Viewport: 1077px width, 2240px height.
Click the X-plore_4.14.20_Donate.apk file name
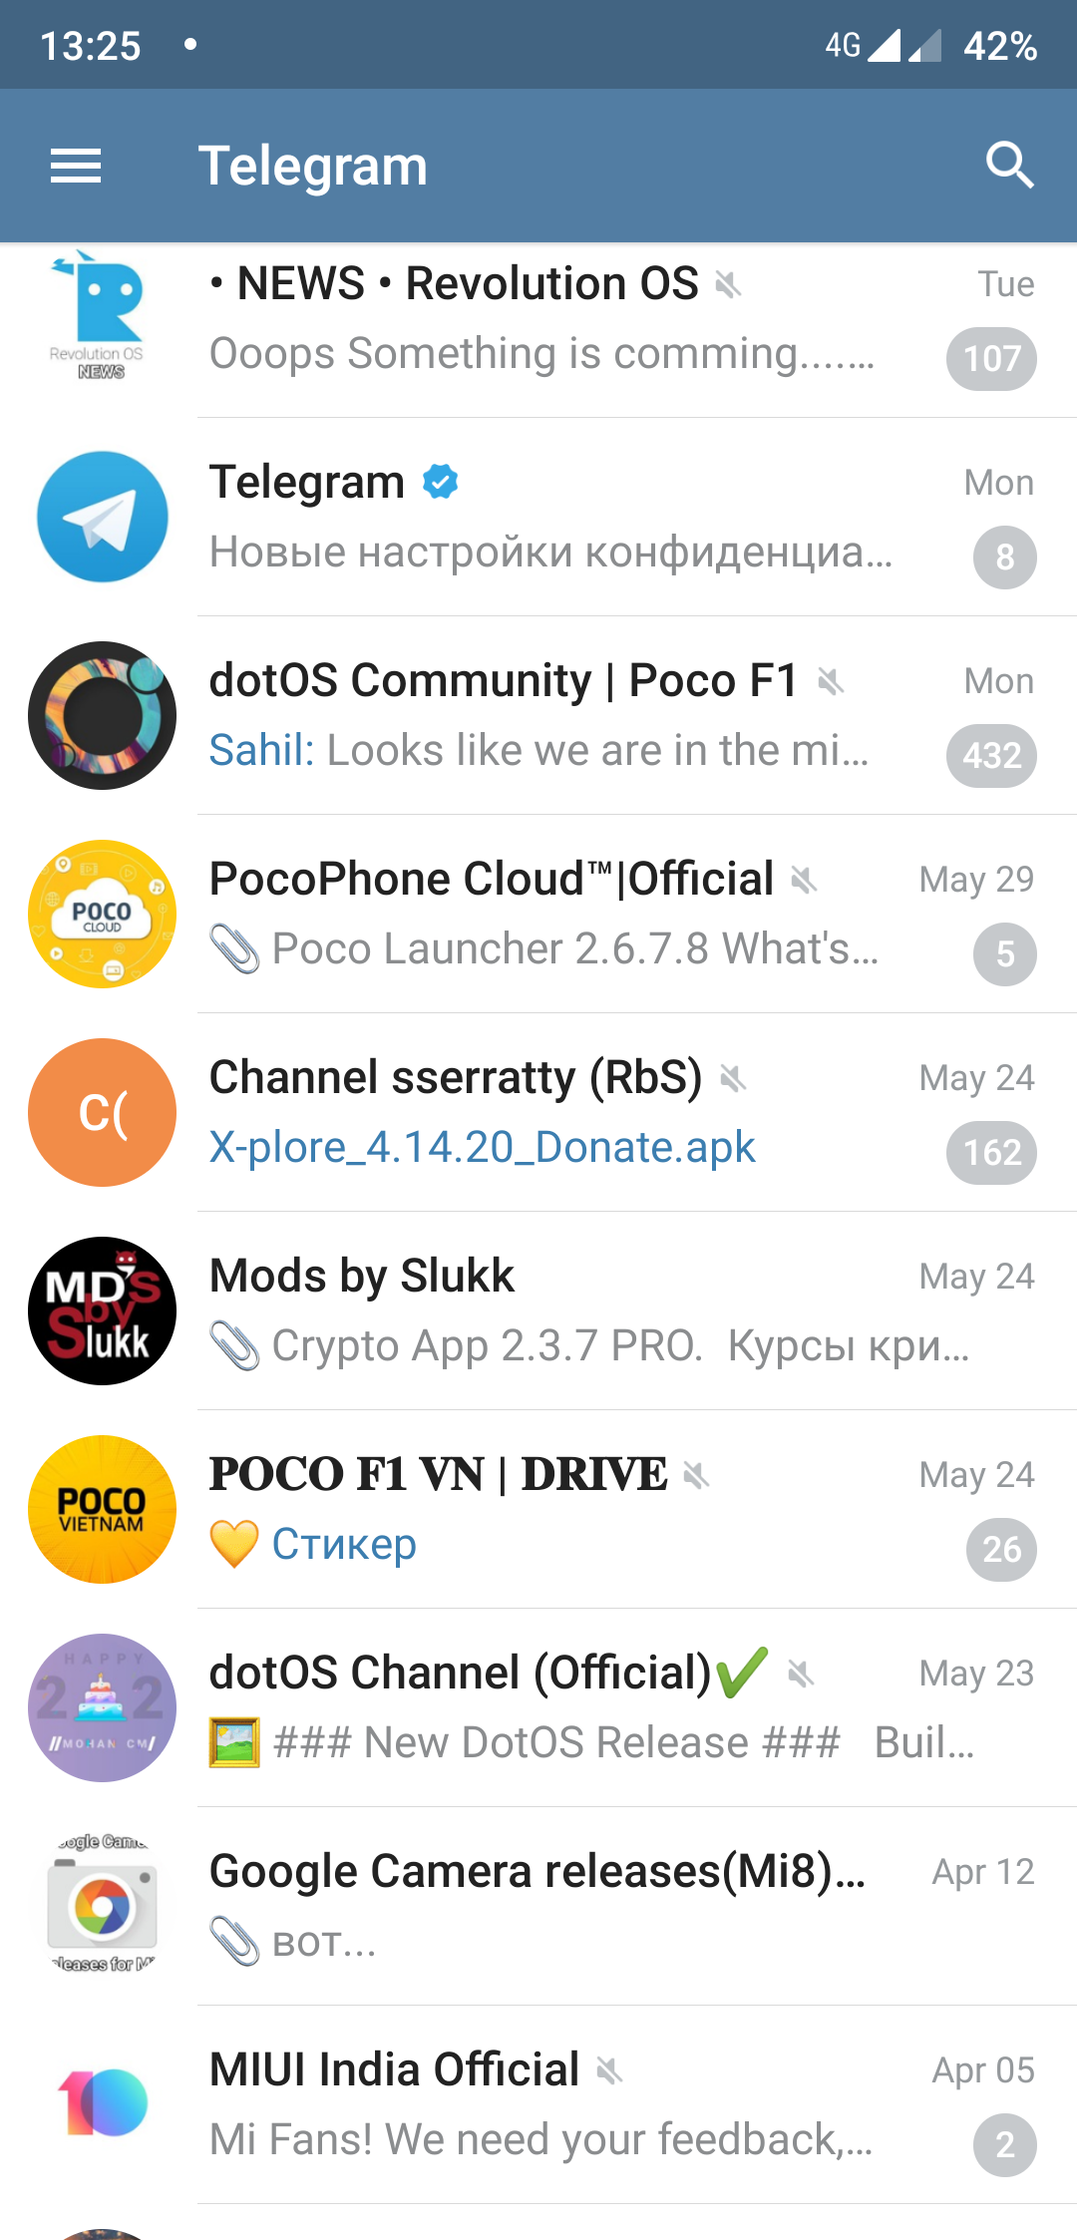[x=482, y=1147]
